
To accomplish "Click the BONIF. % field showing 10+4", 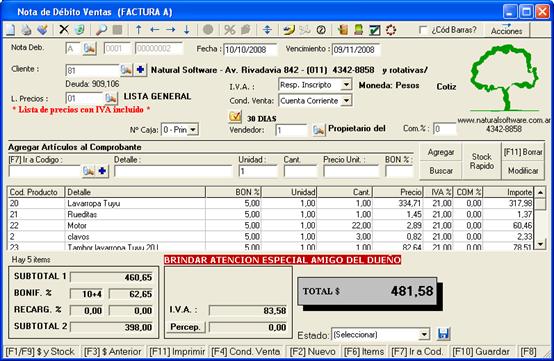I will [x=87, y=294].
